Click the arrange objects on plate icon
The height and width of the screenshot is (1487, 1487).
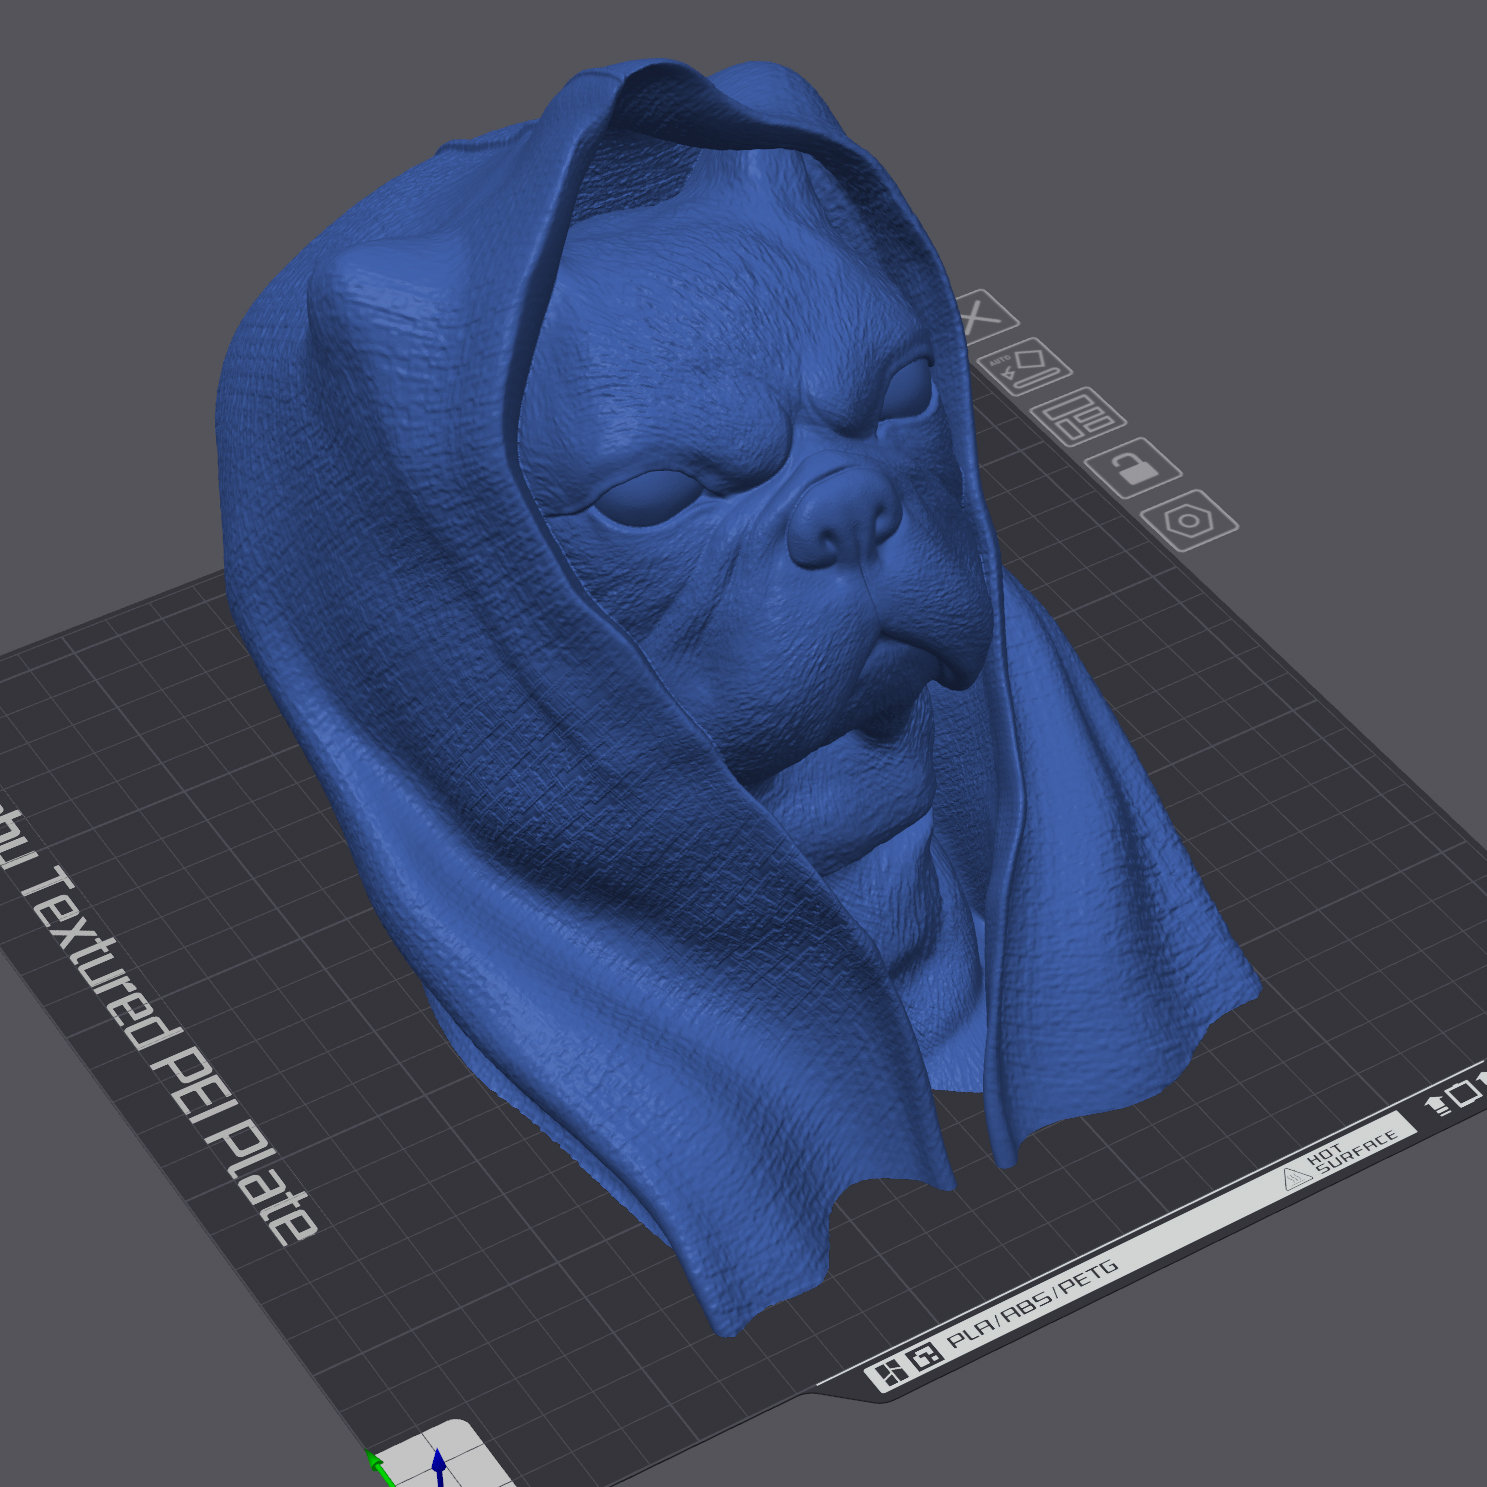1078,416
